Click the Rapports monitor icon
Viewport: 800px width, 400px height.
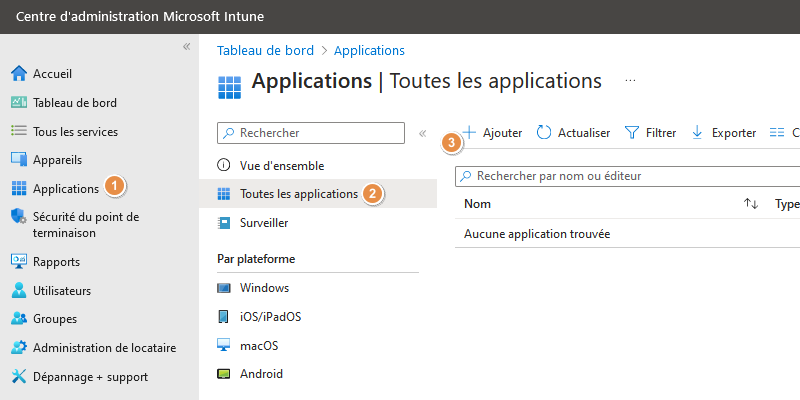[19, 261]
